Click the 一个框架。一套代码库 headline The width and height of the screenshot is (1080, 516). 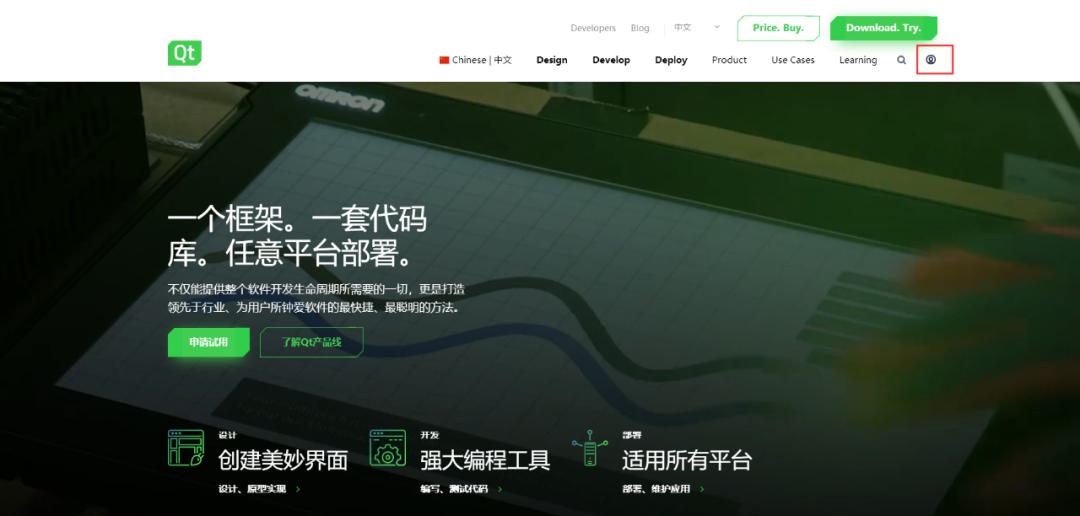(x=298, y=237)
